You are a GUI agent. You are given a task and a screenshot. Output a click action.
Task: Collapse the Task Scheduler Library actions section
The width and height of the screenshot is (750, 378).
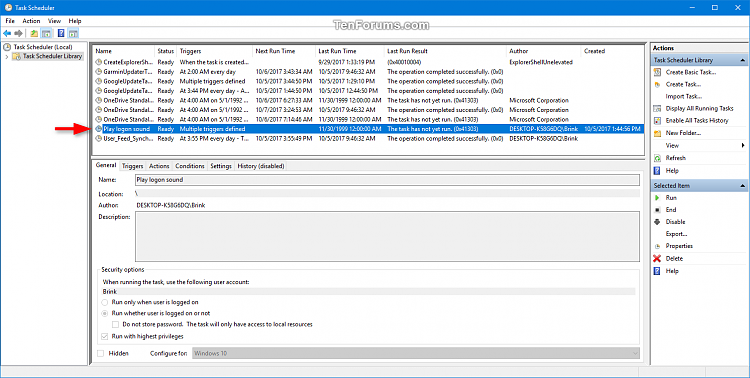tap(742, 60)
